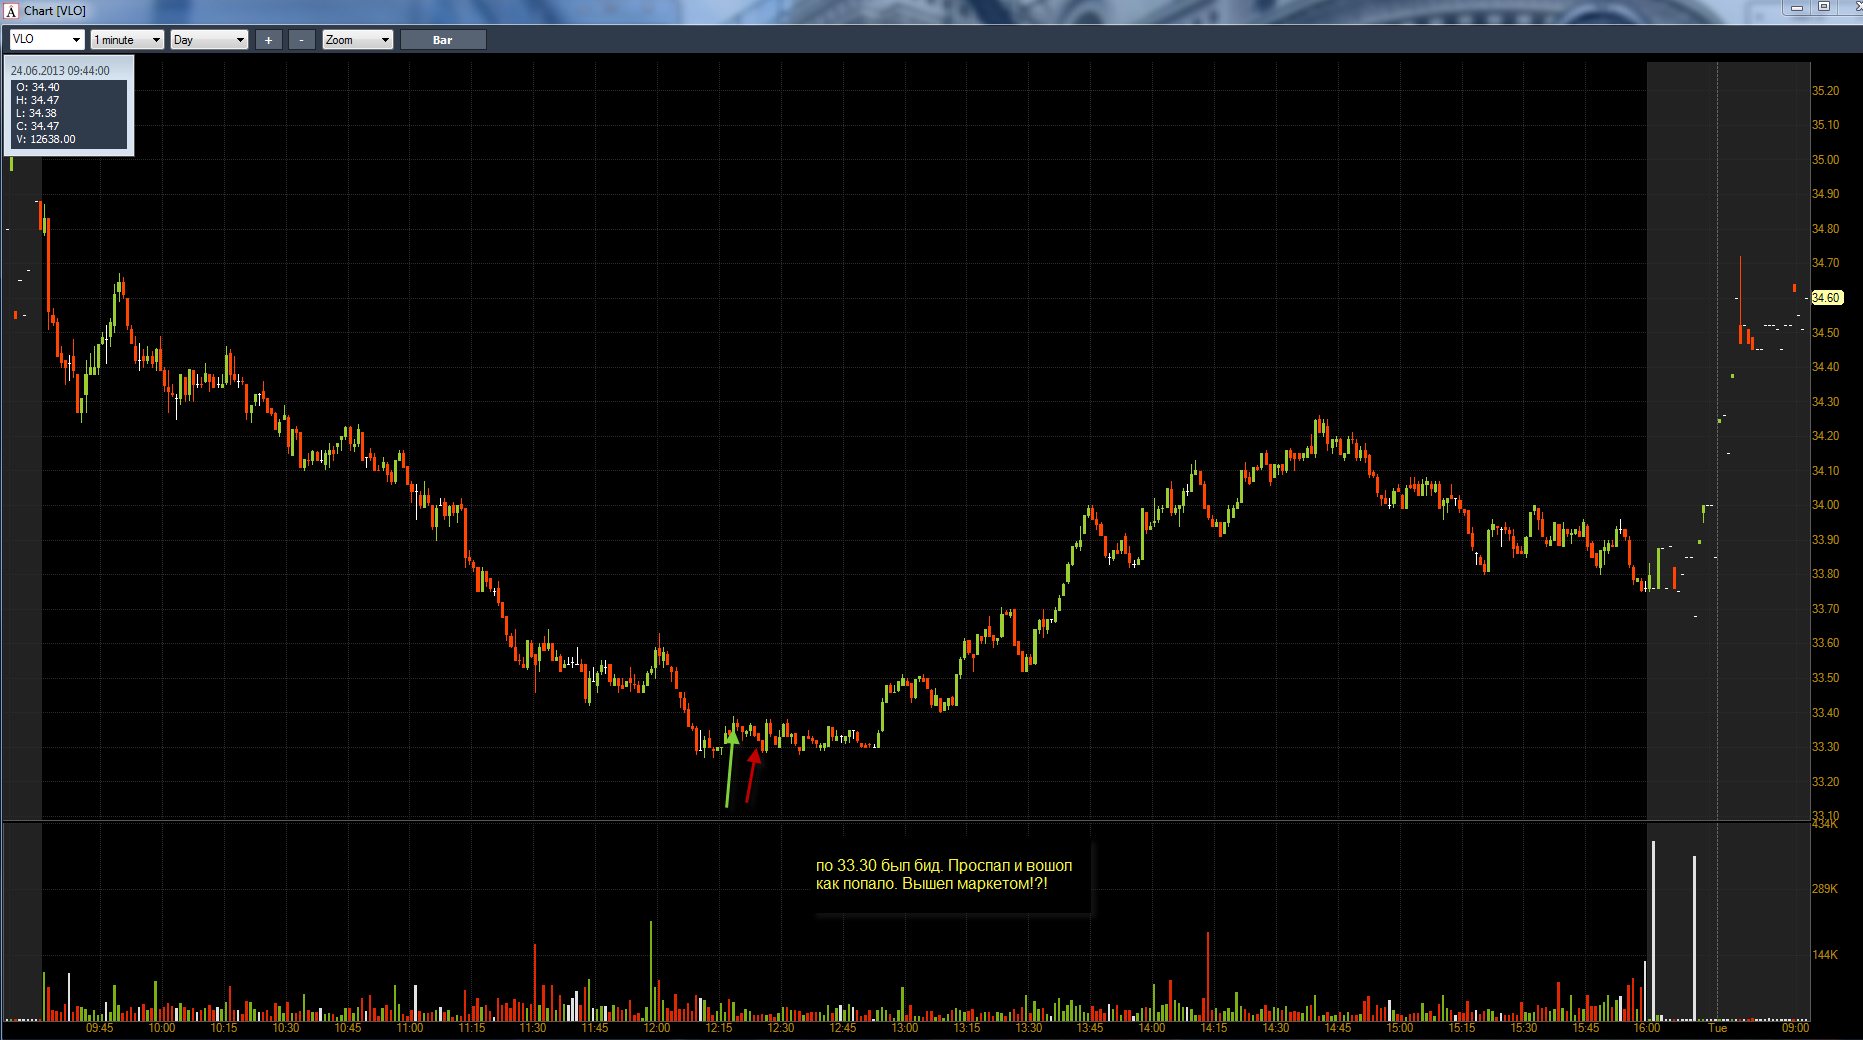Click the plus zoom-in button
Viewport: 1863px width, 1040px height.
click(x=268, y=39)
